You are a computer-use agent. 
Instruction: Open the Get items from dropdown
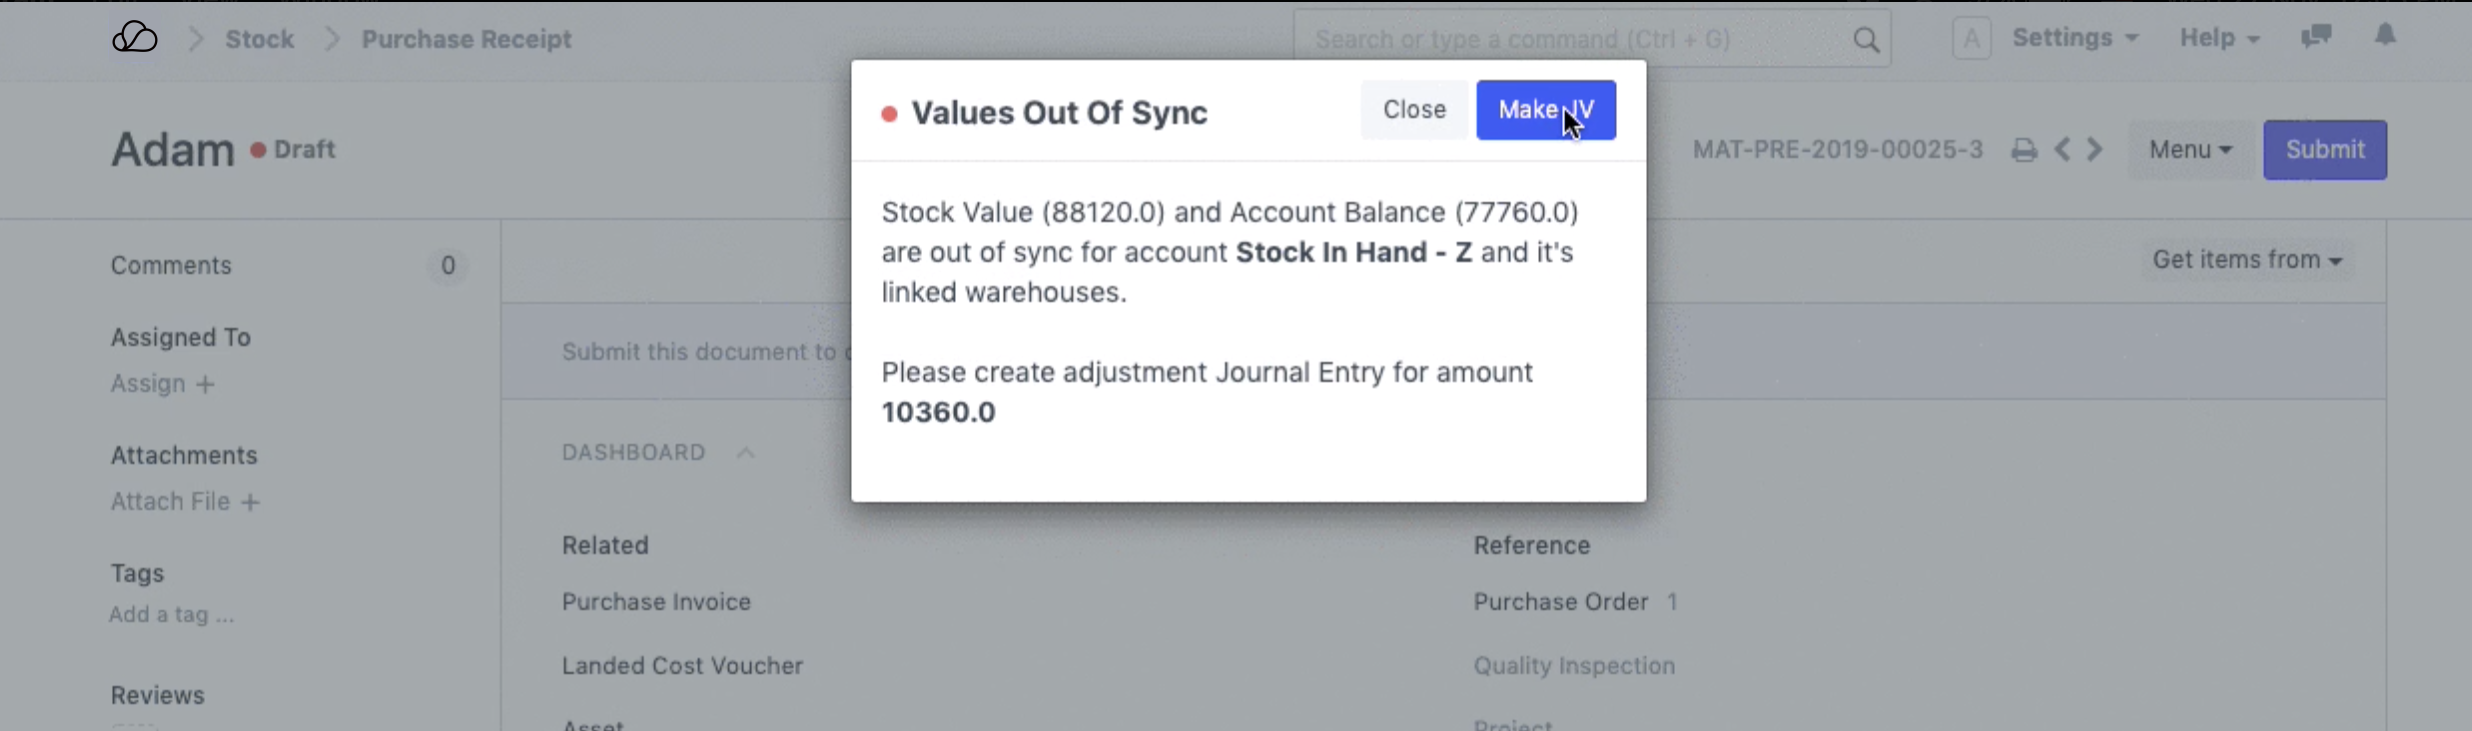click(2247, 260)
